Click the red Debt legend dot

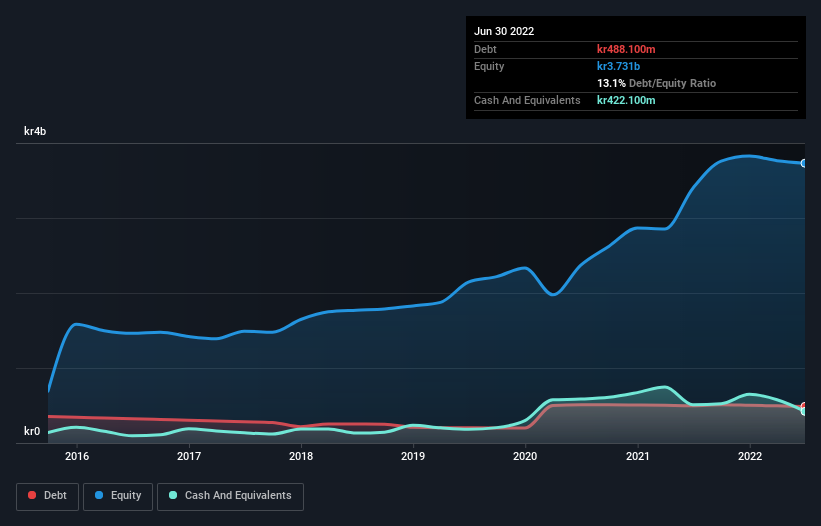[32, 495]
